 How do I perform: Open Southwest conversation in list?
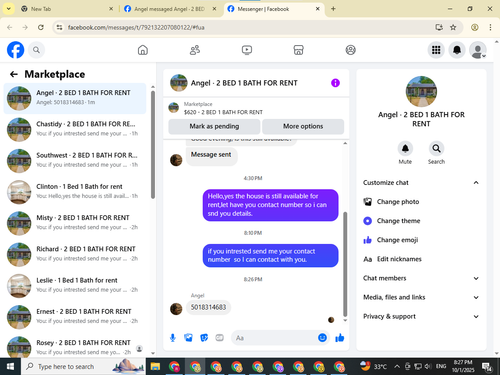pos(75,161)
